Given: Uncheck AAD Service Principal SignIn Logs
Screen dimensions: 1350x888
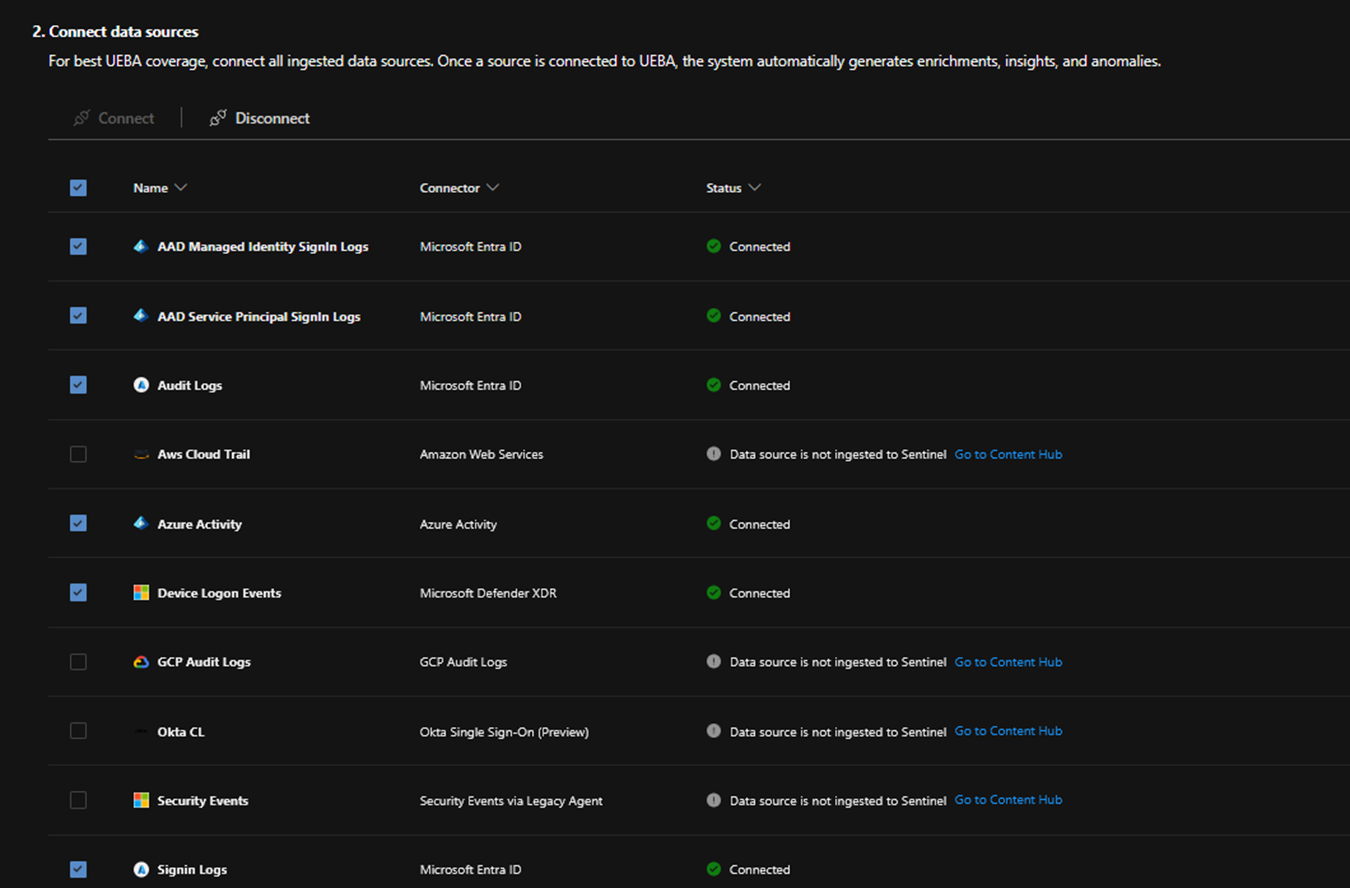Looking at the screenshot, I should (x=78, y=316).
